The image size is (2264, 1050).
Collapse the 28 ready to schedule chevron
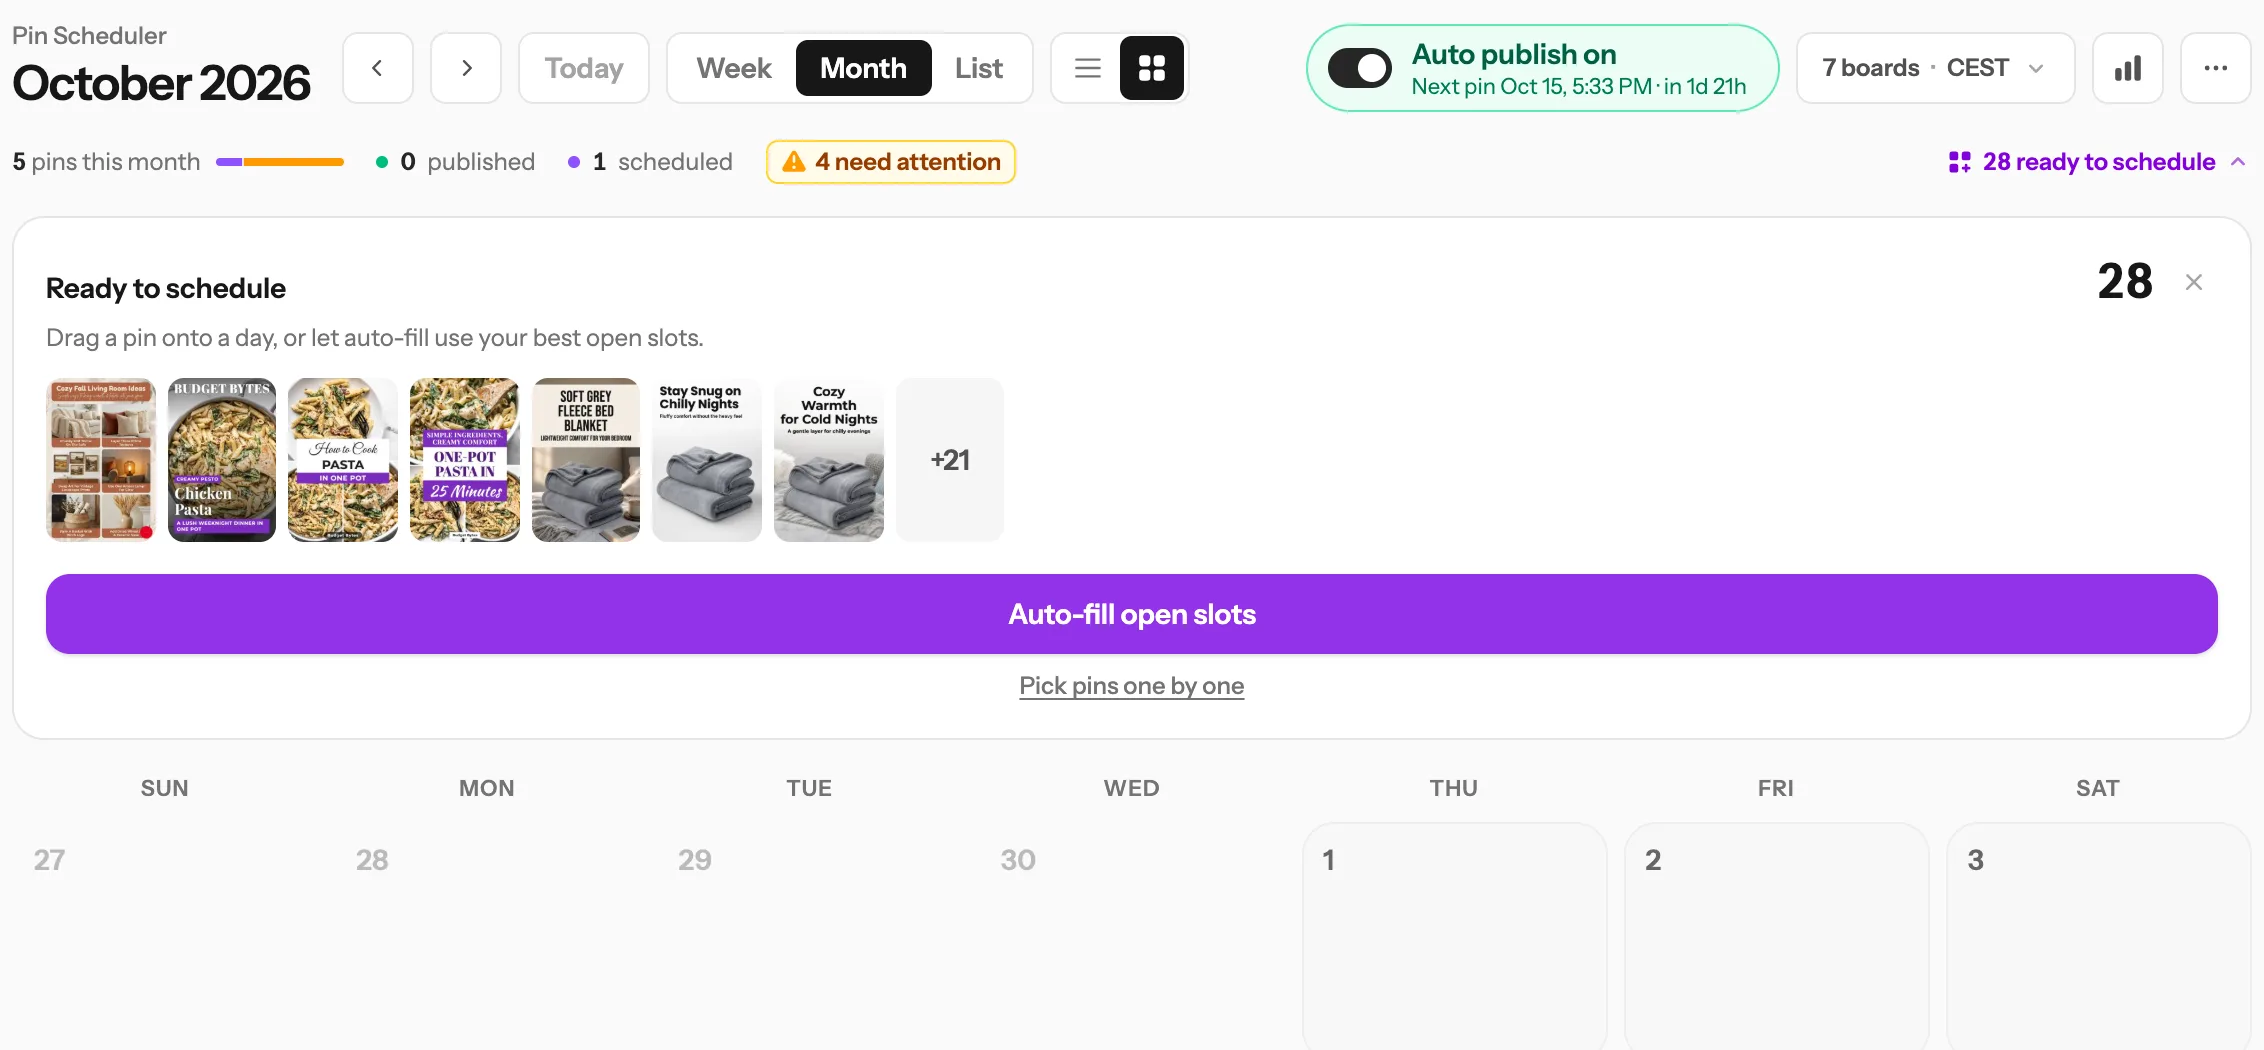click(x=2238, y=162)
